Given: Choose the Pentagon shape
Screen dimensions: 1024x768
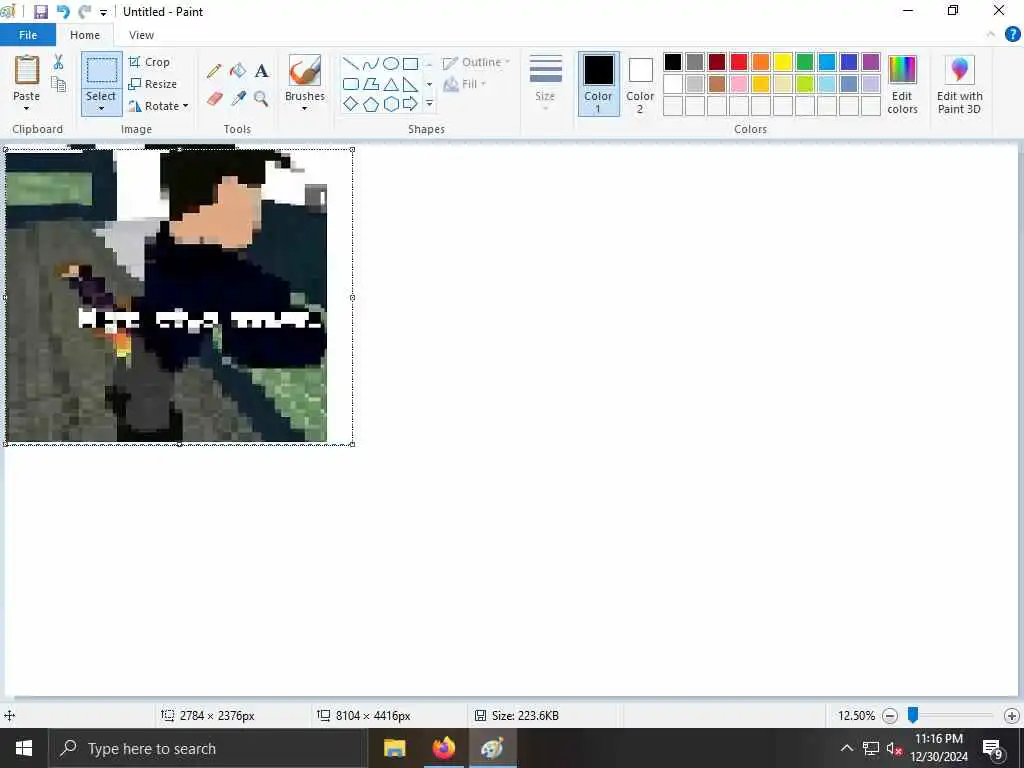Looking at the screenshot, I should pyautogui.click(x=371, y=104).
